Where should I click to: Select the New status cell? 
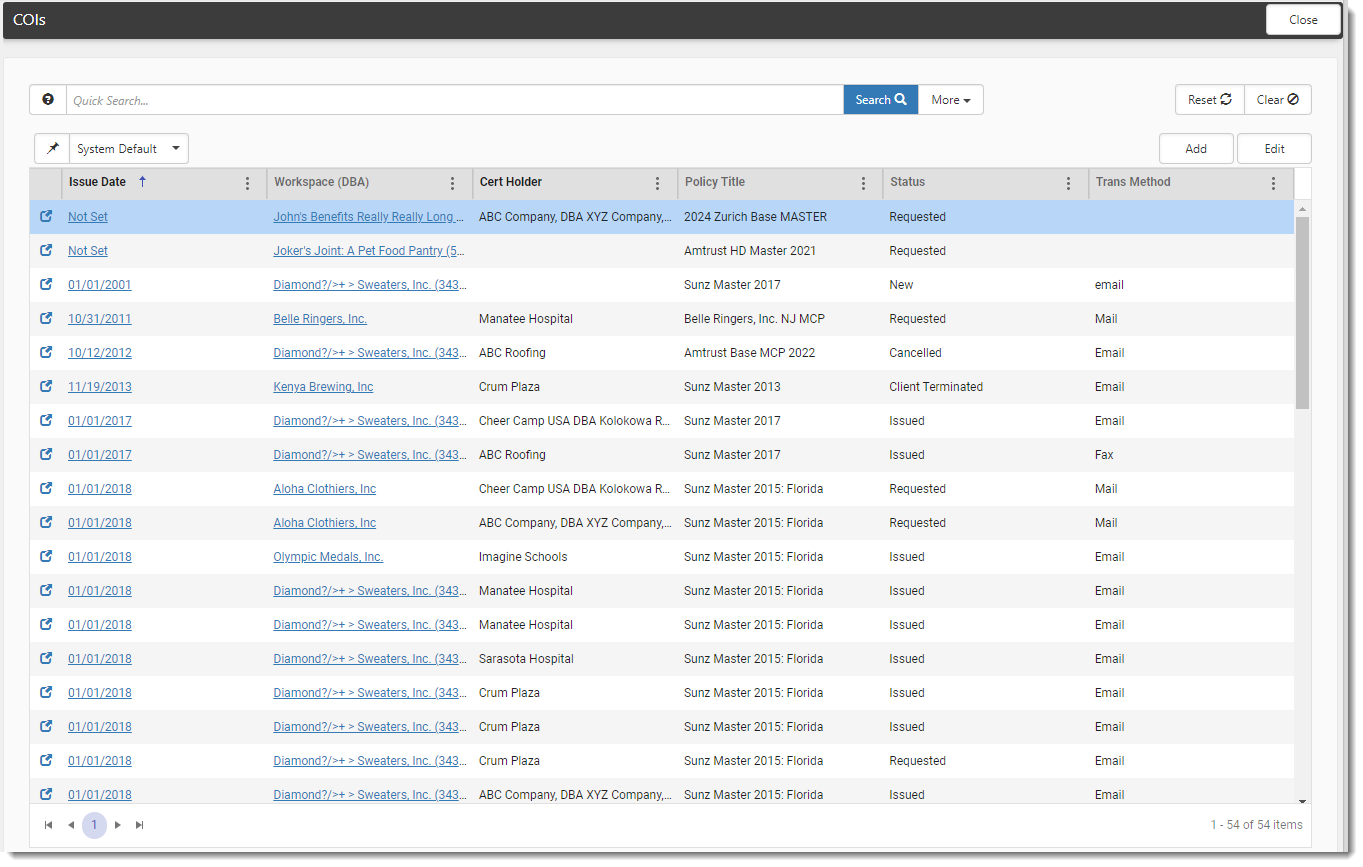[901, 284]
